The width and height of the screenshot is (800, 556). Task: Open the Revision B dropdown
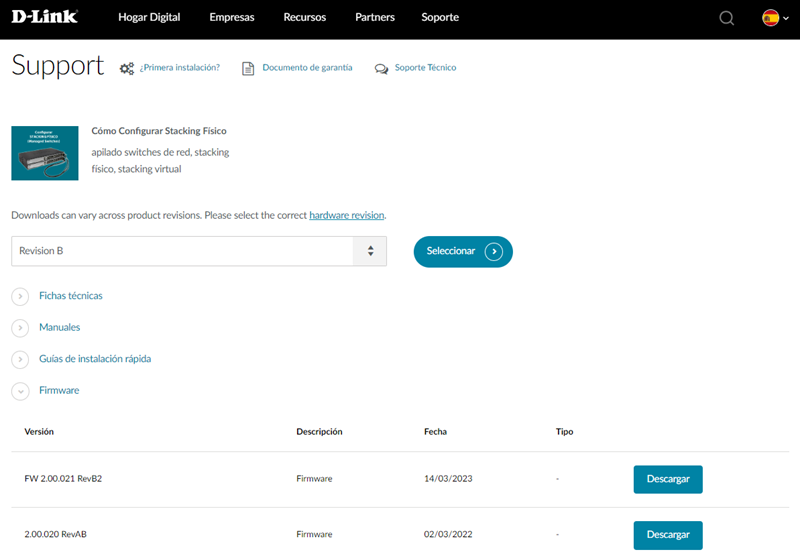pyautogui.click(x=199, y=251)
